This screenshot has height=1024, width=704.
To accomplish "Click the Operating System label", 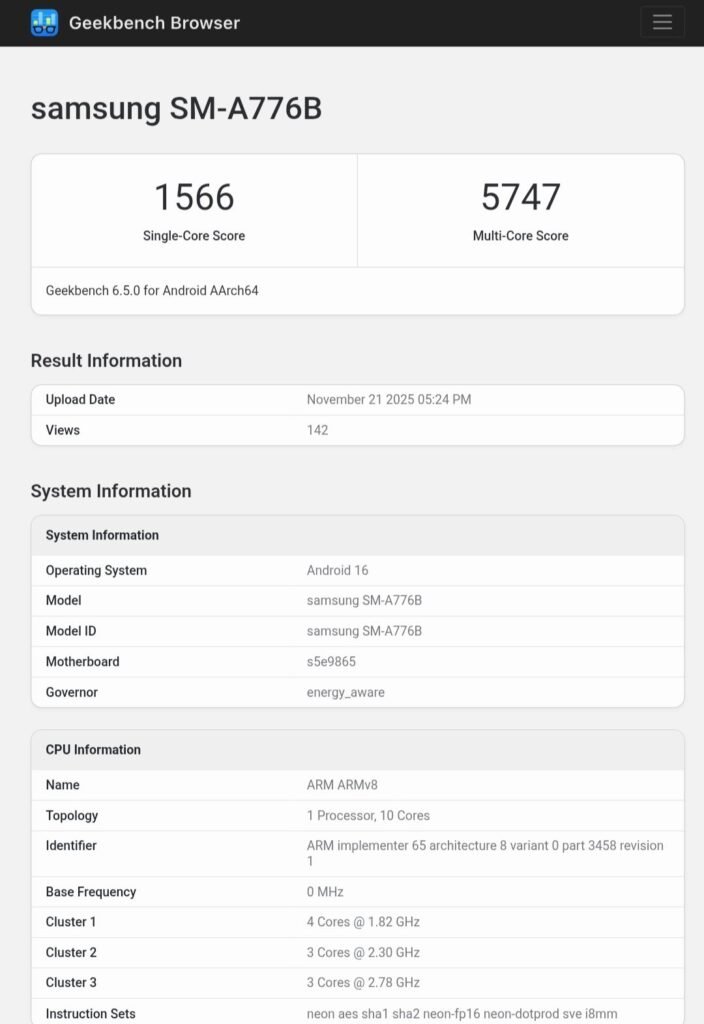I will pos(96,570).
